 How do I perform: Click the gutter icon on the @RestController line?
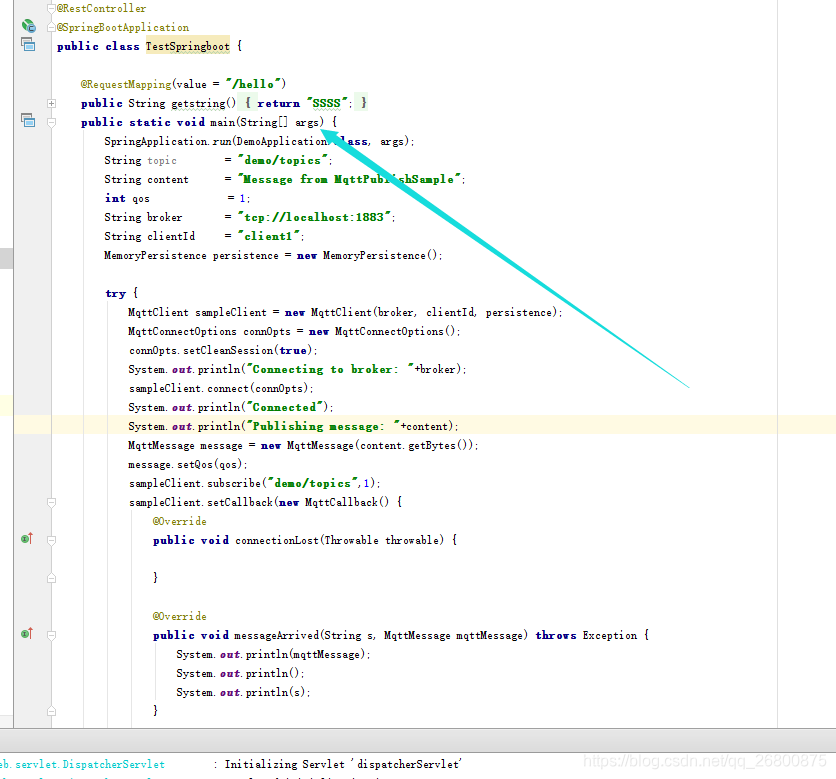(51, 8)
